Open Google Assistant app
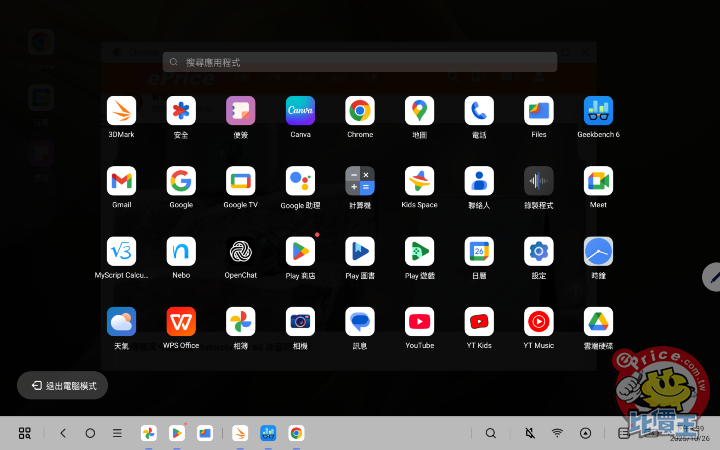Screen dimensions: 720x450 click(300, 181)
